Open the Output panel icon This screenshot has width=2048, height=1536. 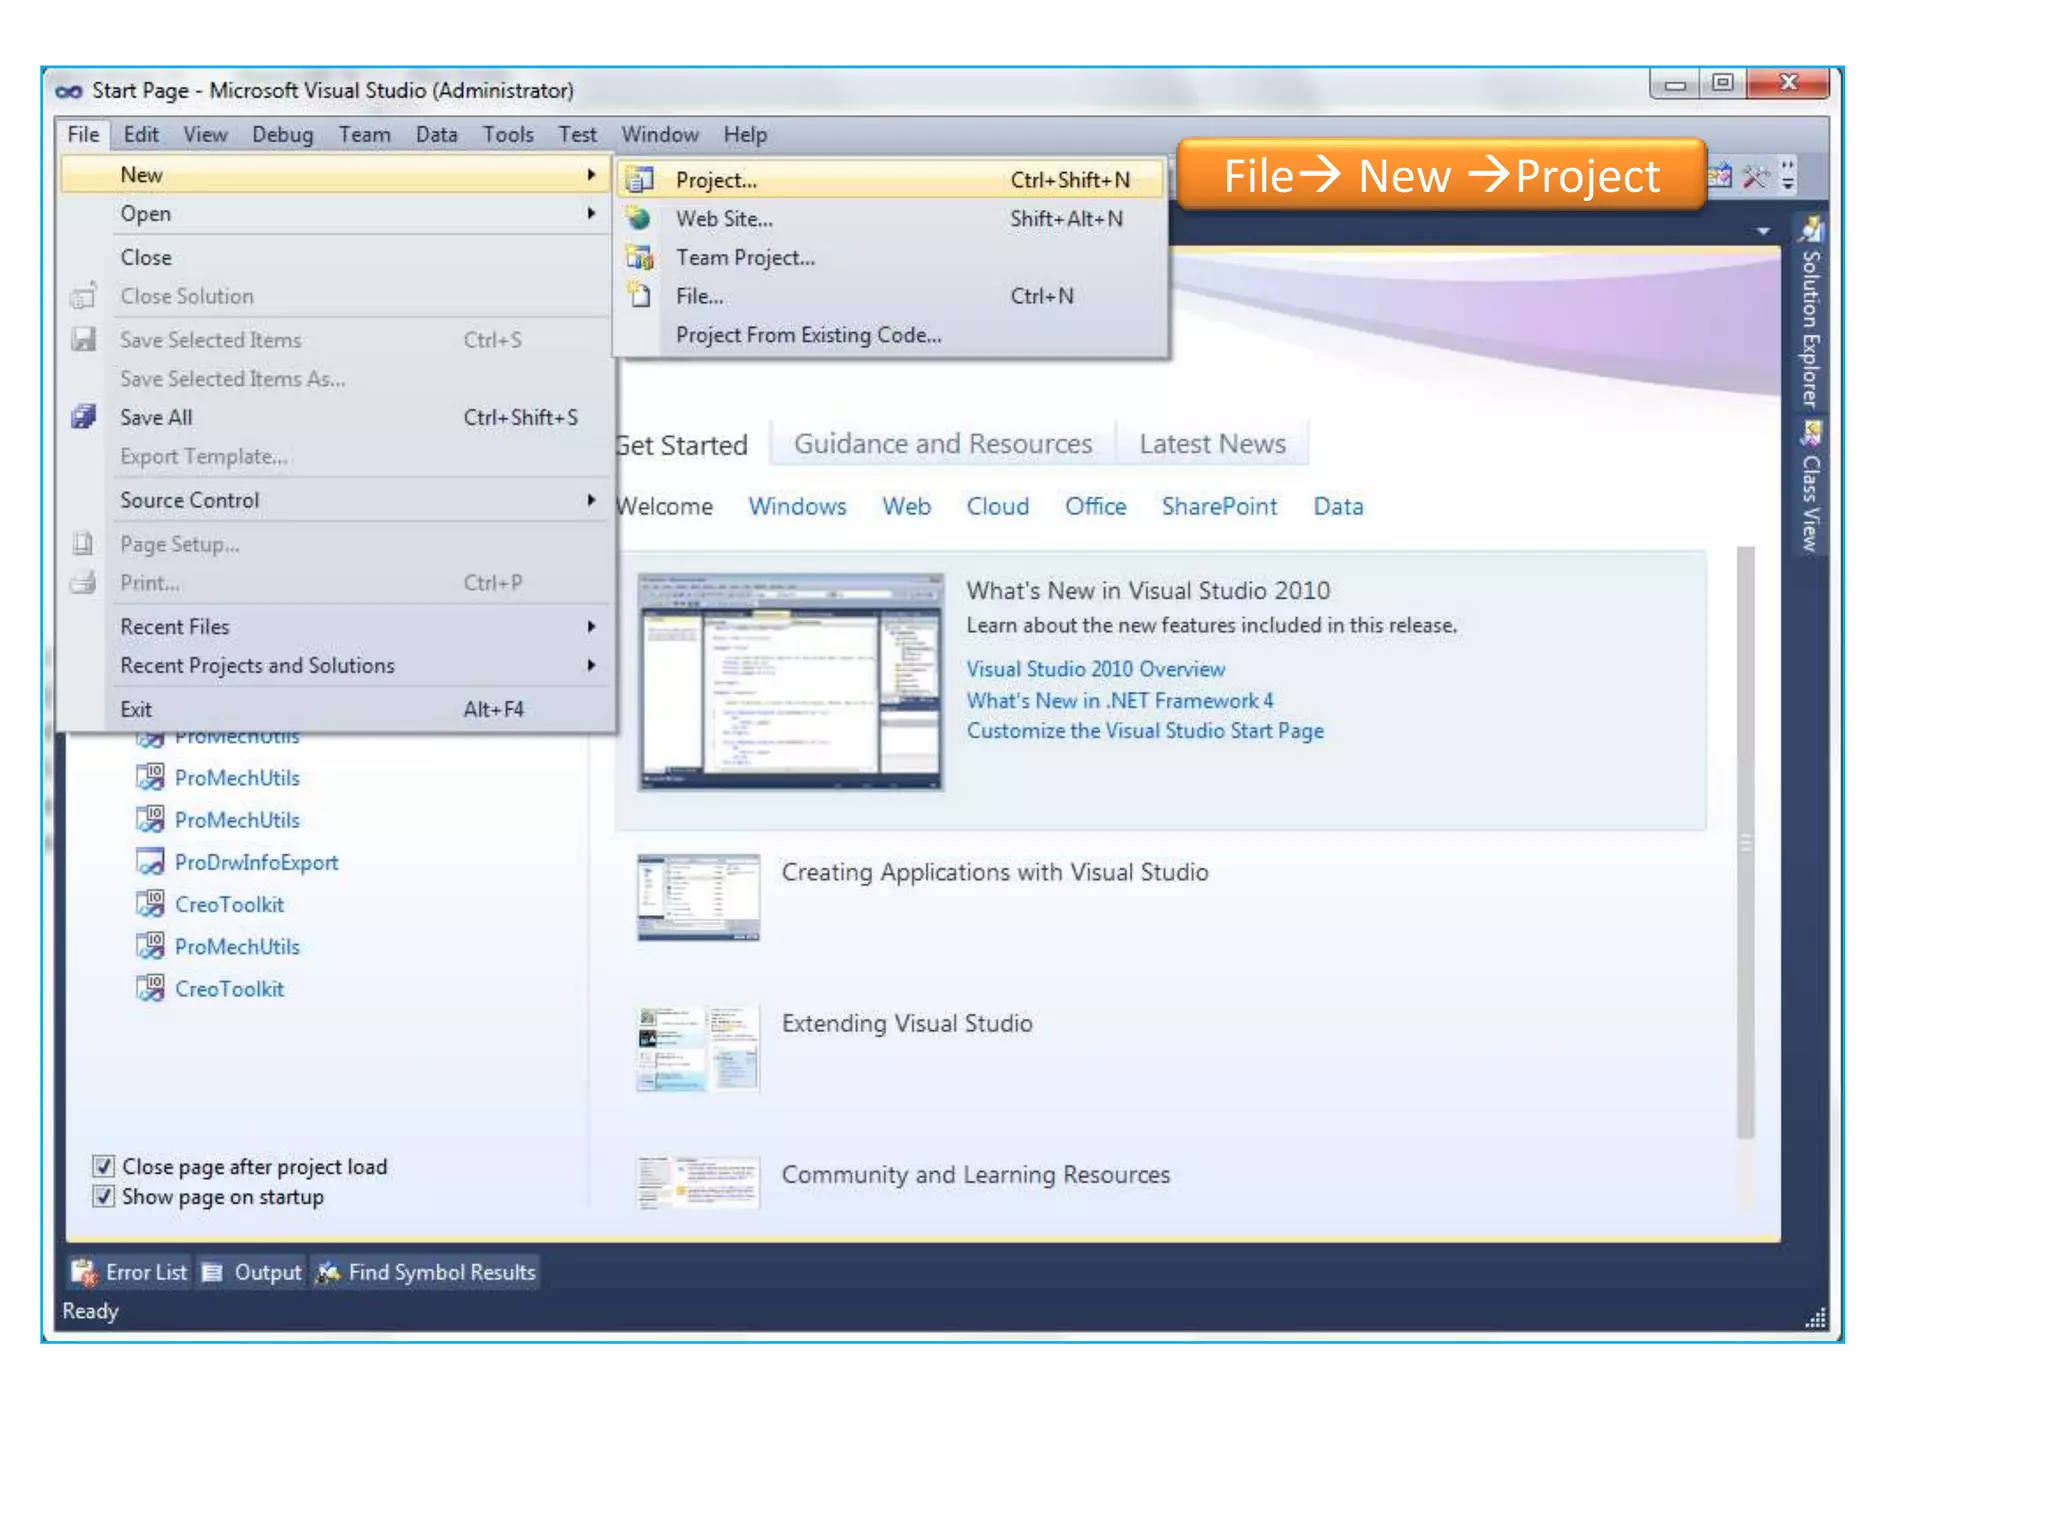click(x=213, y=1272)
